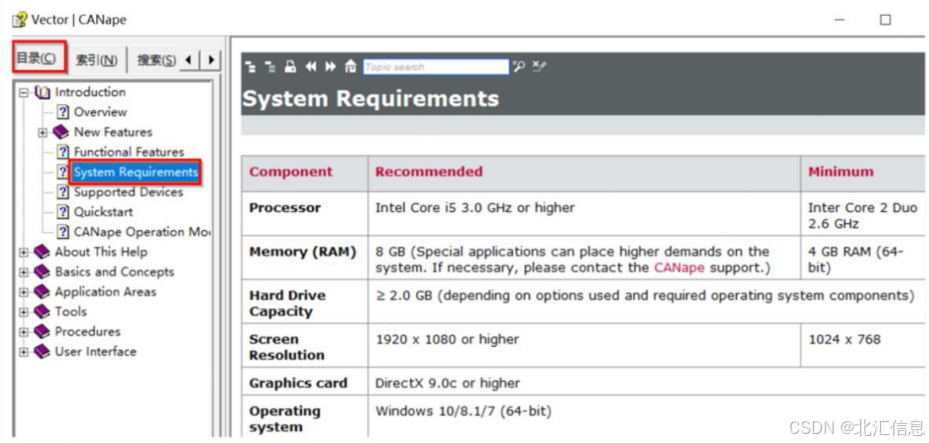Image resolution: width=929 pixels, height=443 pixels.
Task: Expand the User Interface node
Action: coord(24,352)
